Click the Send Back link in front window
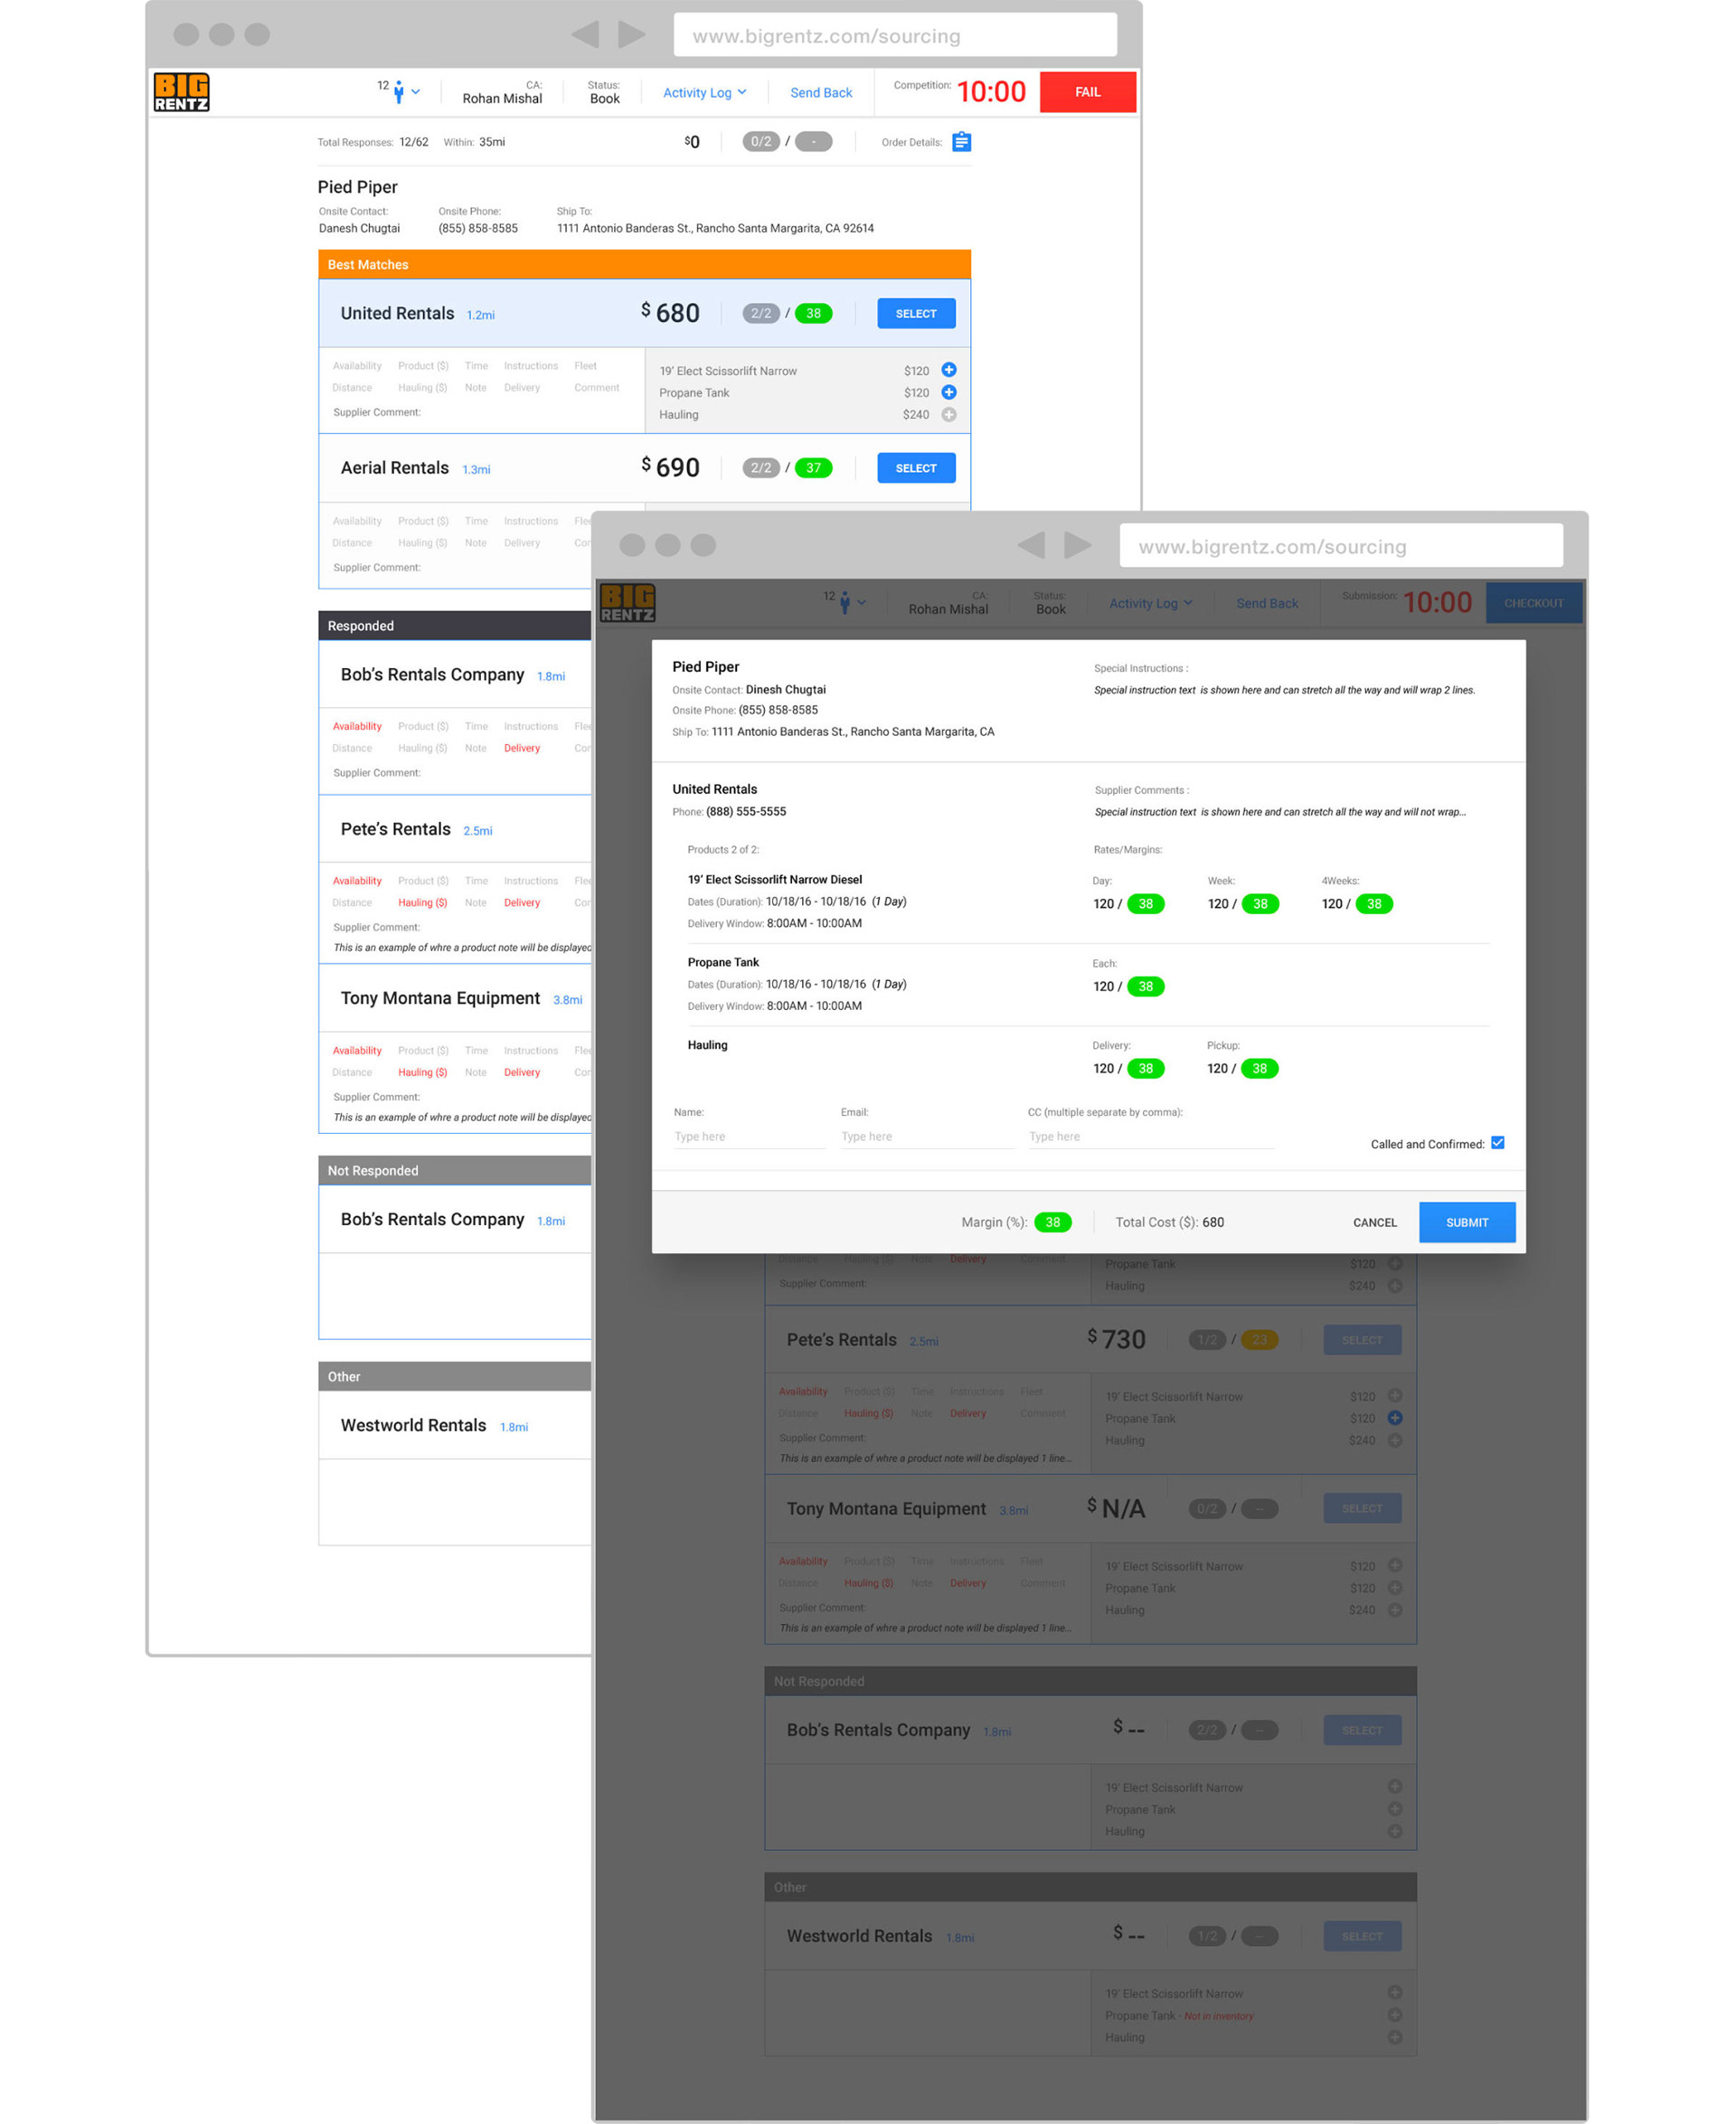The image size is (1736, 2124). tap(1267, 603)
